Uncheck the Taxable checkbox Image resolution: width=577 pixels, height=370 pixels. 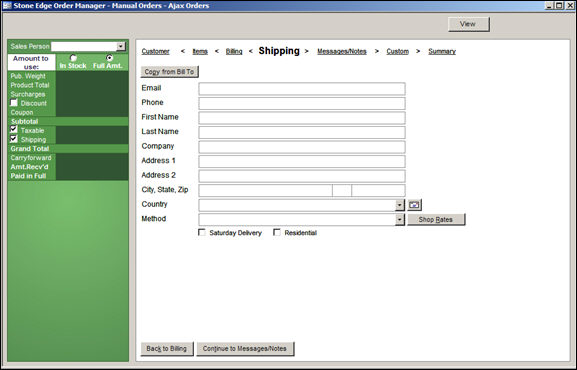(x=14, y=130)
